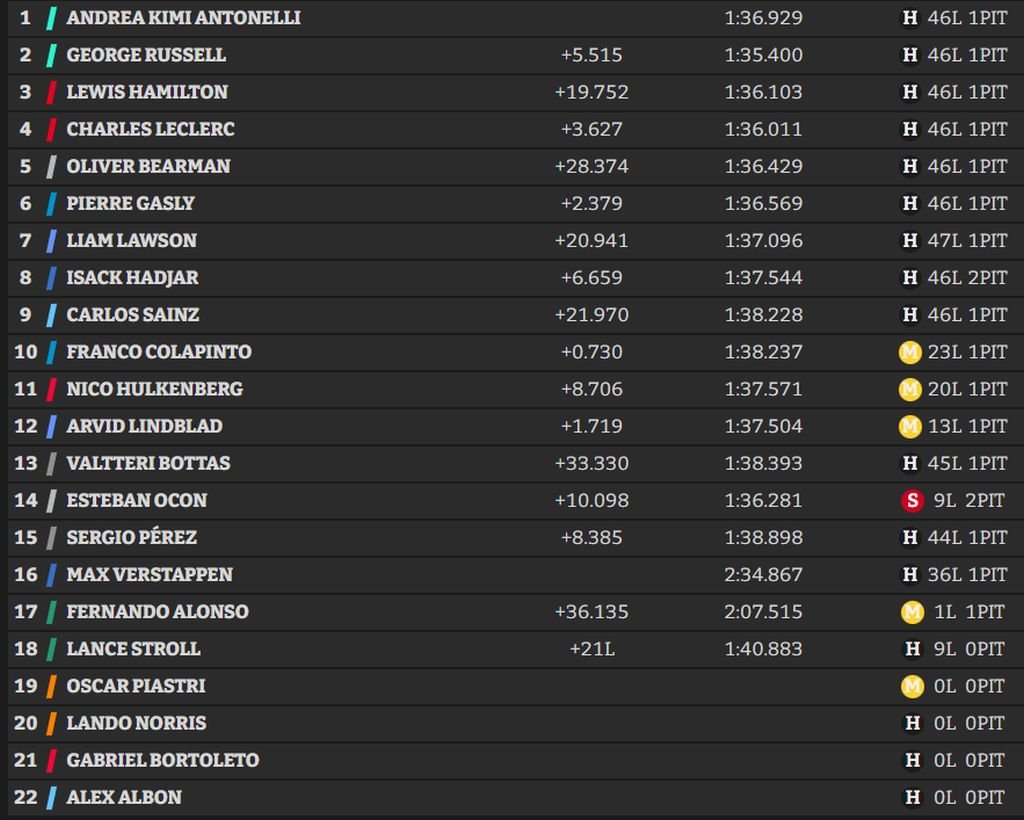
Task: Select the medium tyre icon beside Arvid Lindblad
Action: pyautogui.click(x=909, y=426)
